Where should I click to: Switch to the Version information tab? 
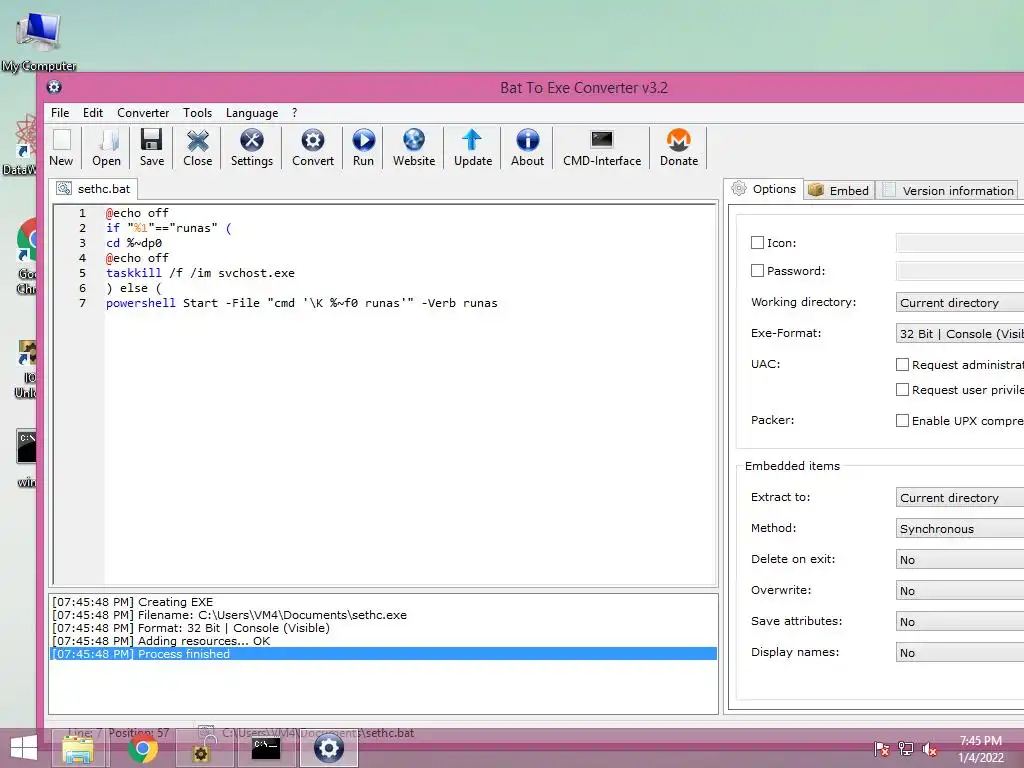tap(948, 190)
